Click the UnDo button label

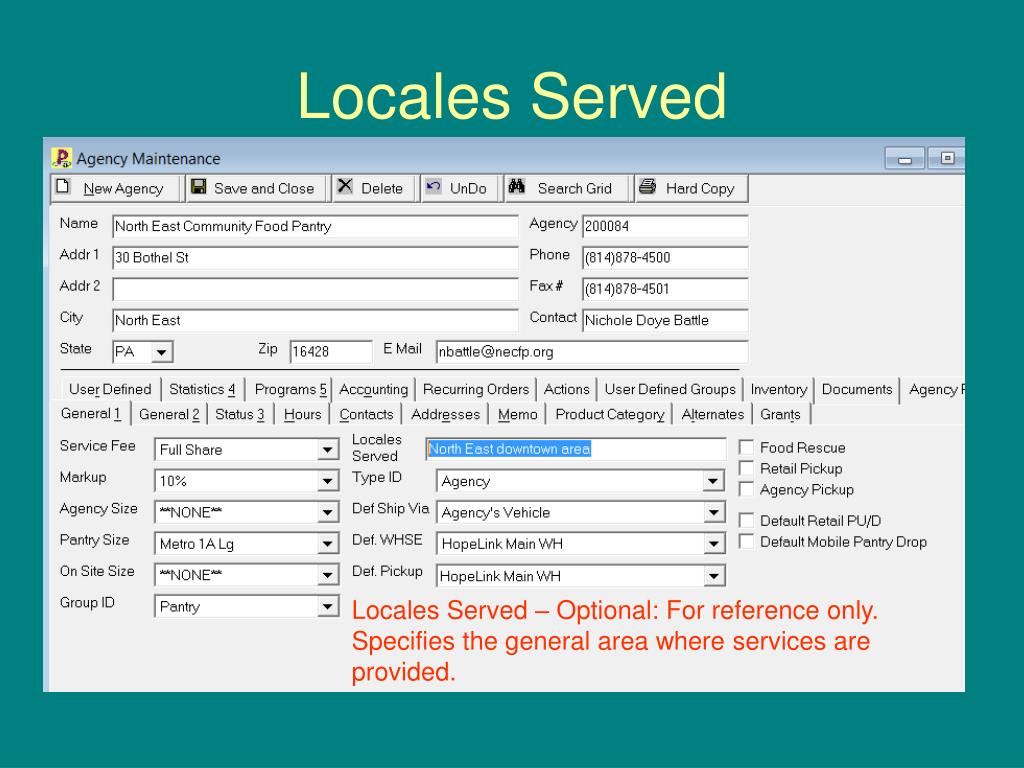point(468,189)
